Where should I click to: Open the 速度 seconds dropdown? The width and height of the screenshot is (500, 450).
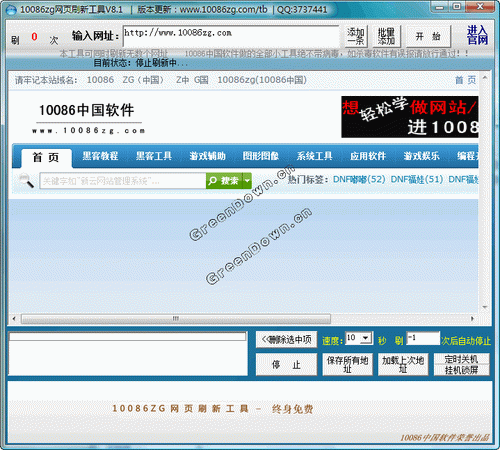coord(366,338)
